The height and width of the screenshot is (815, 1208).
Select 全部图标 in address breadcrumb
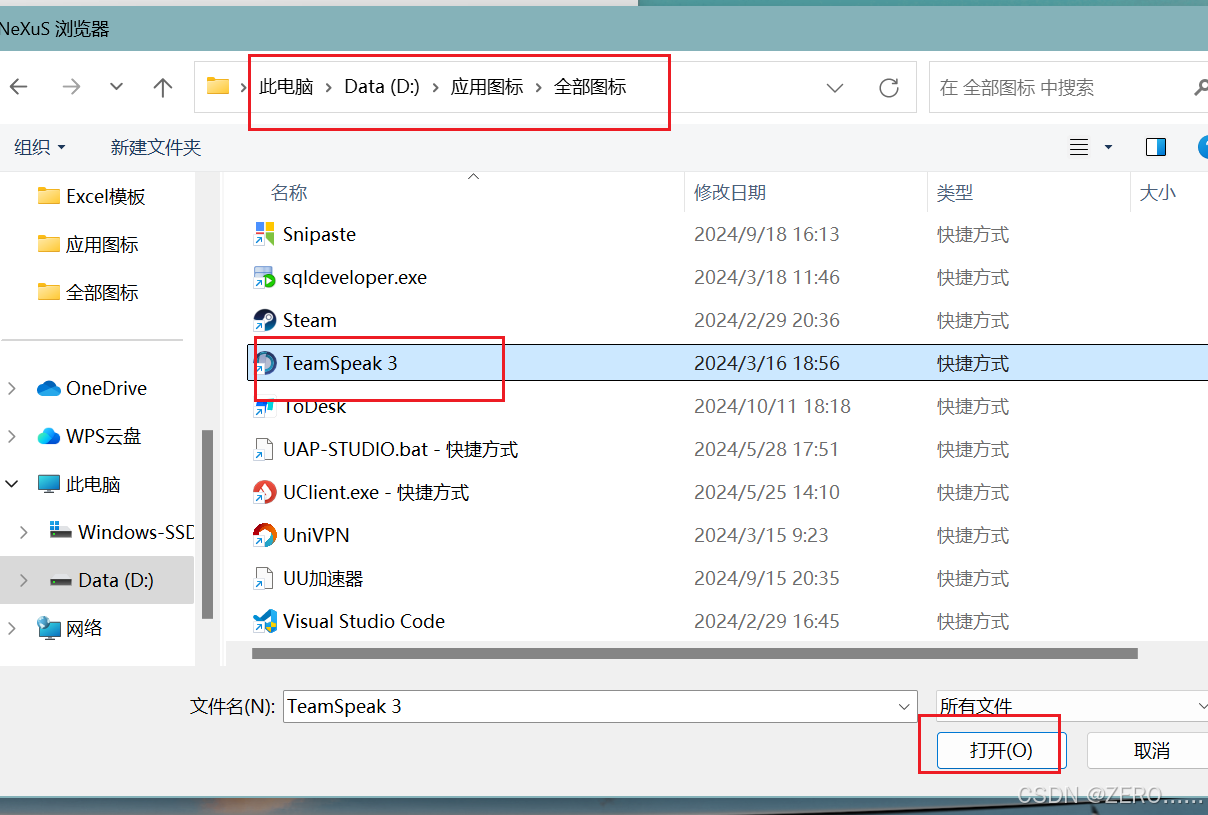pyautogui.click(x=590, y=87)
